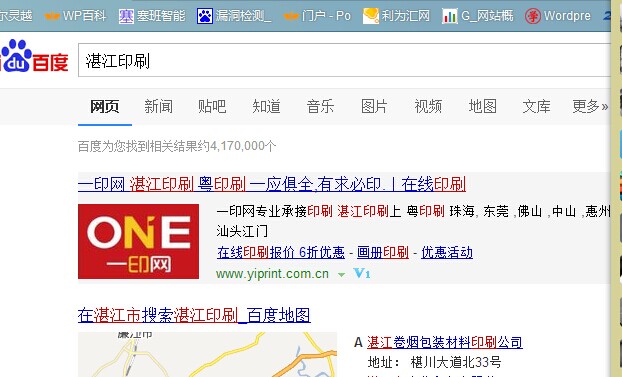Open the 画册印刷 link

coord(383,252)
